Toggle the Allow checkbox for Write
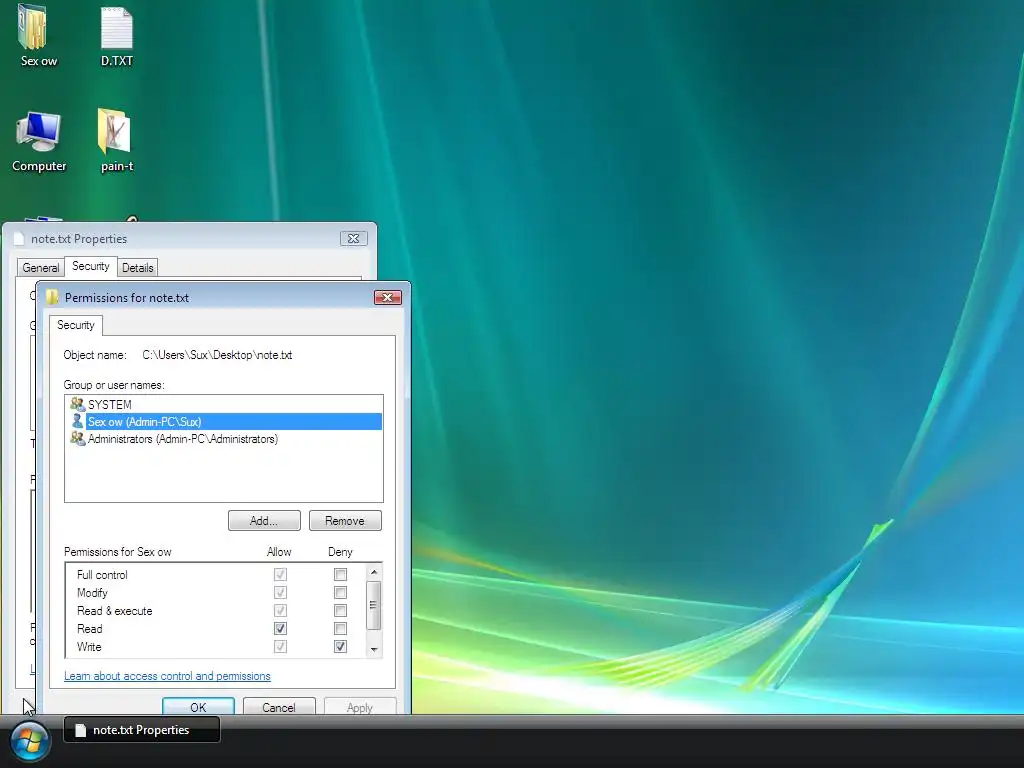Image resolution: width=1024 pixels, height=768 pixels. 280,647
